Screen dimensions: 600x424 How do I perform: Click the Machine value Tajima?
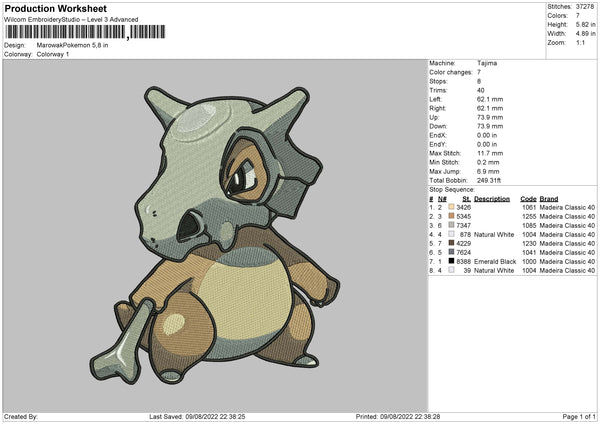tap(487, 63)
